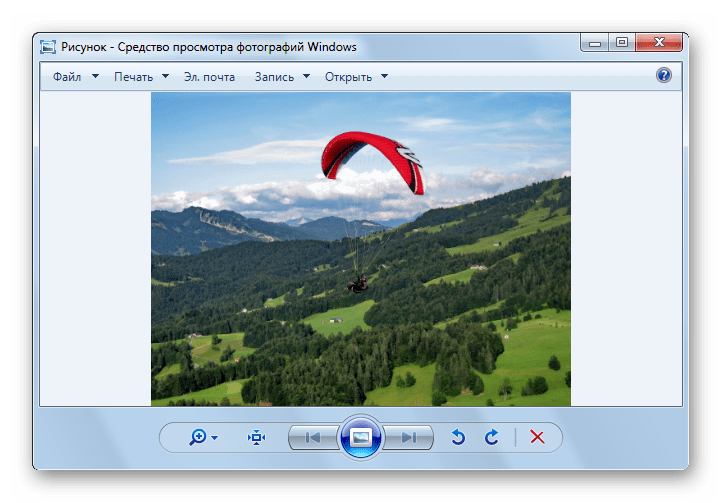Delete the photo with the red X
Image resolution: width=722 pixels, height=503 pixels.
(537, 437)
